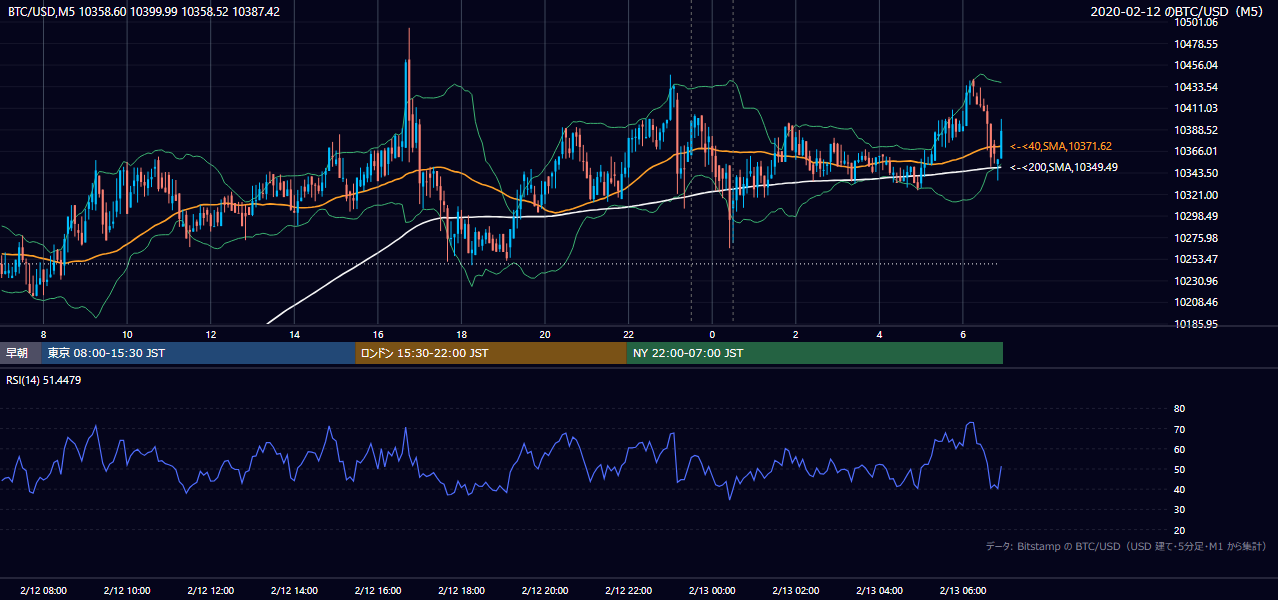The height and width of the screenshot is (600, 1278).
Task: Click the date label 2/12 20:00
Action: pos(545,590)
